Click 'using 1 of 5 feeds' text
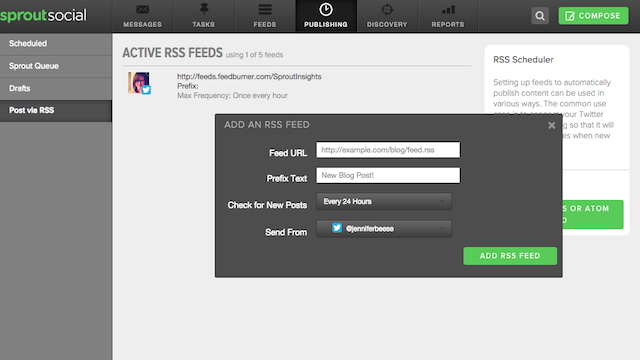Screen dimensions: 640x360 click(254, 55)
